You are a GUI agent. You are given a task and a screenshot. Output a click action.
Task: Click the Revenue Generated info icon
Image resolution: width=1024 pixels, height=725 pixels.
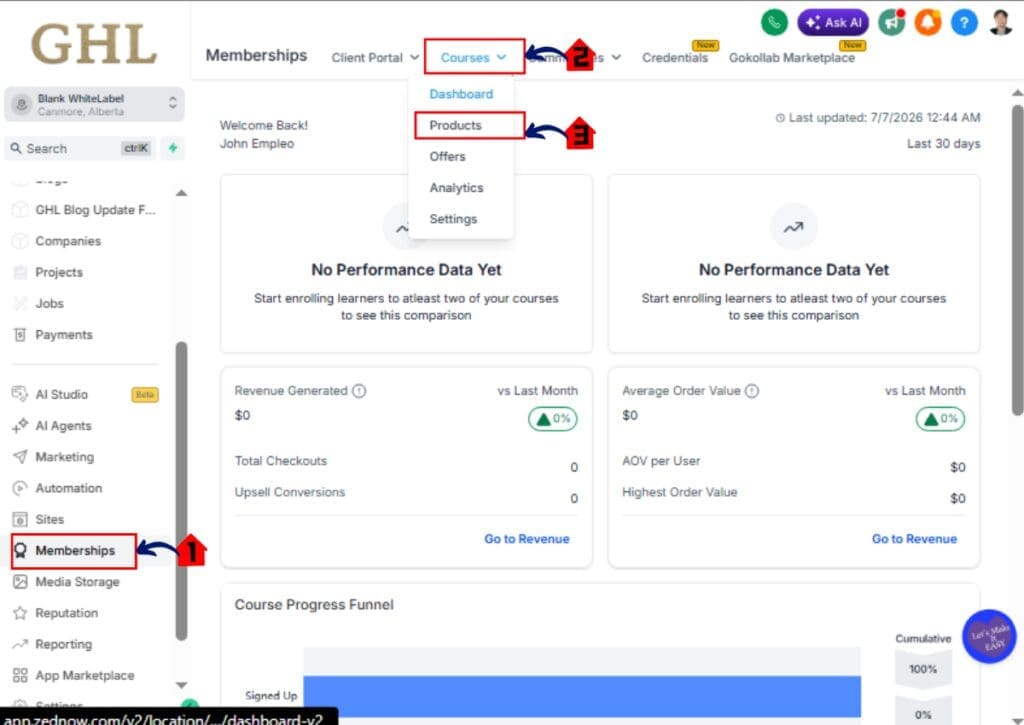[x=359, y=391]
